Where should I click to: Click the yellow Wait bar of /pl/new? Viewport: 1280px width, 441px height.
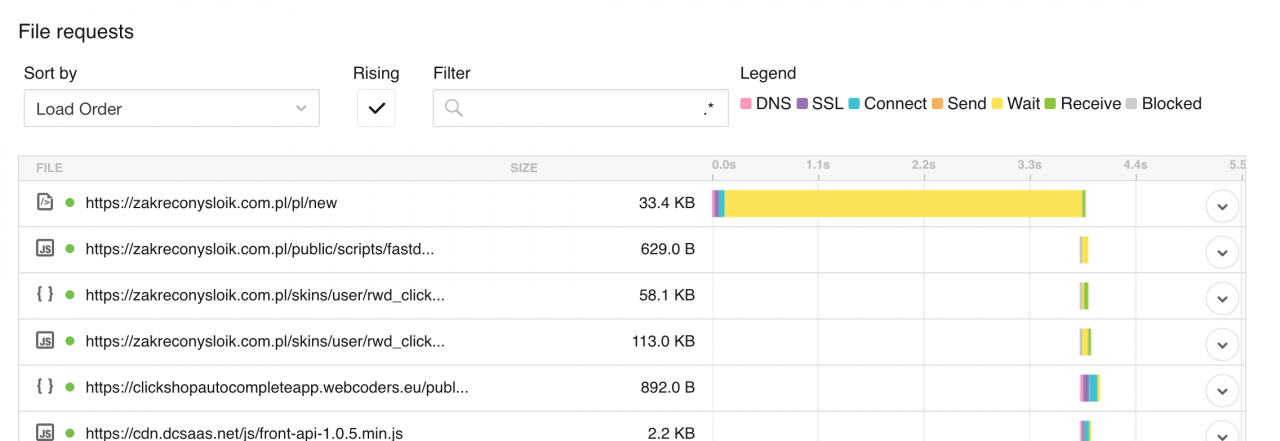(903, 203)
